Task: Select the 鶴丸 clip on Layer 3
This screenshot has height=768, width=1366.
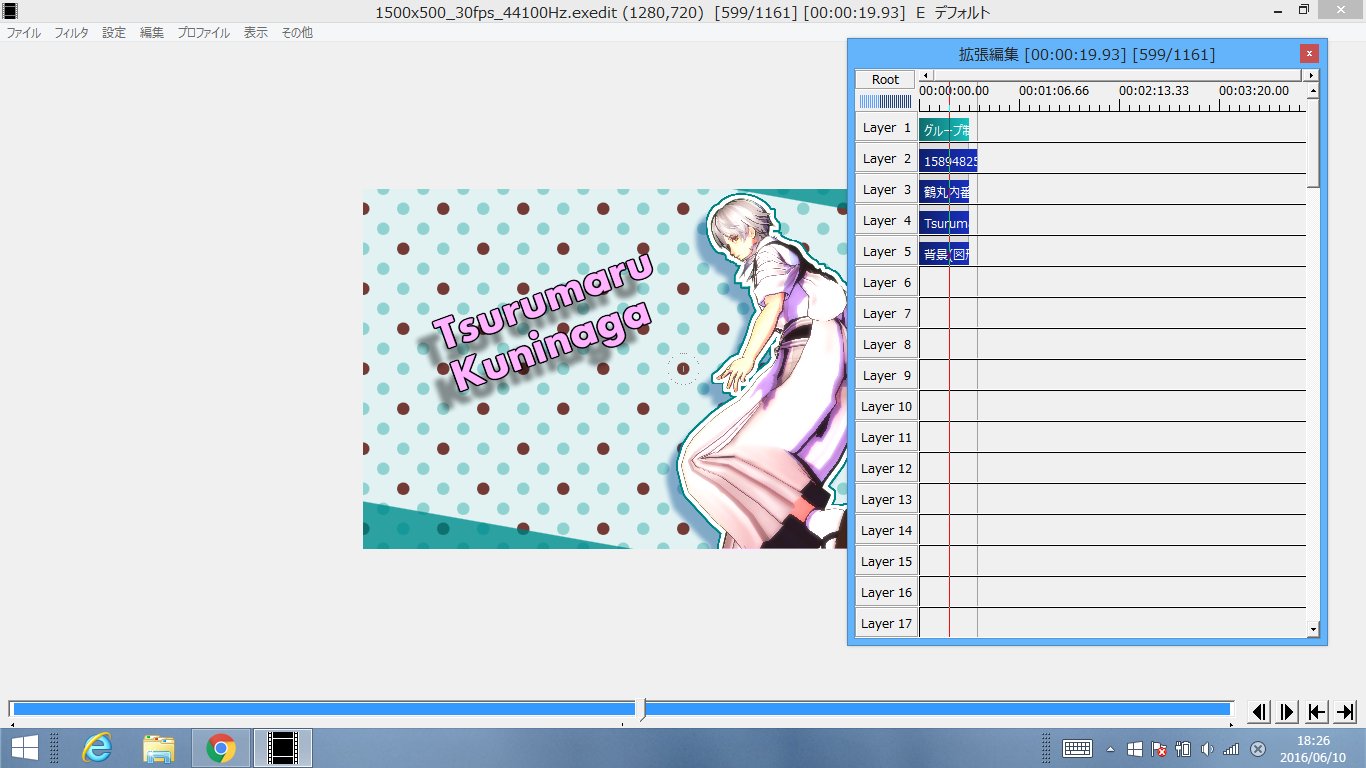Action: tap(944, 191)
